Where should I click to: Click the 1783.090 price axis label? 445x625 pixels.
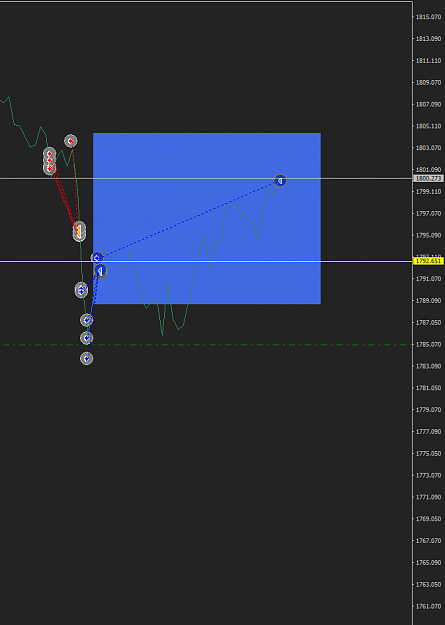click(429, 366)
